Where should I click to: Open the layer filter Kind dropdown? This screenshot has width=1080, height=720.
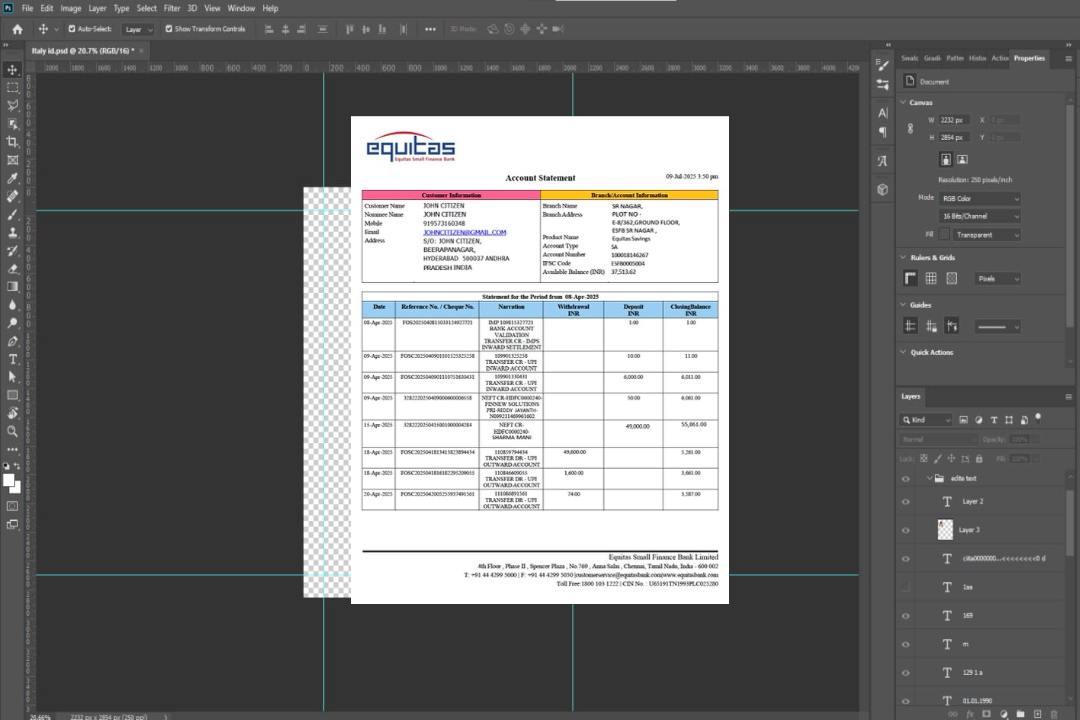coord(926,420)
